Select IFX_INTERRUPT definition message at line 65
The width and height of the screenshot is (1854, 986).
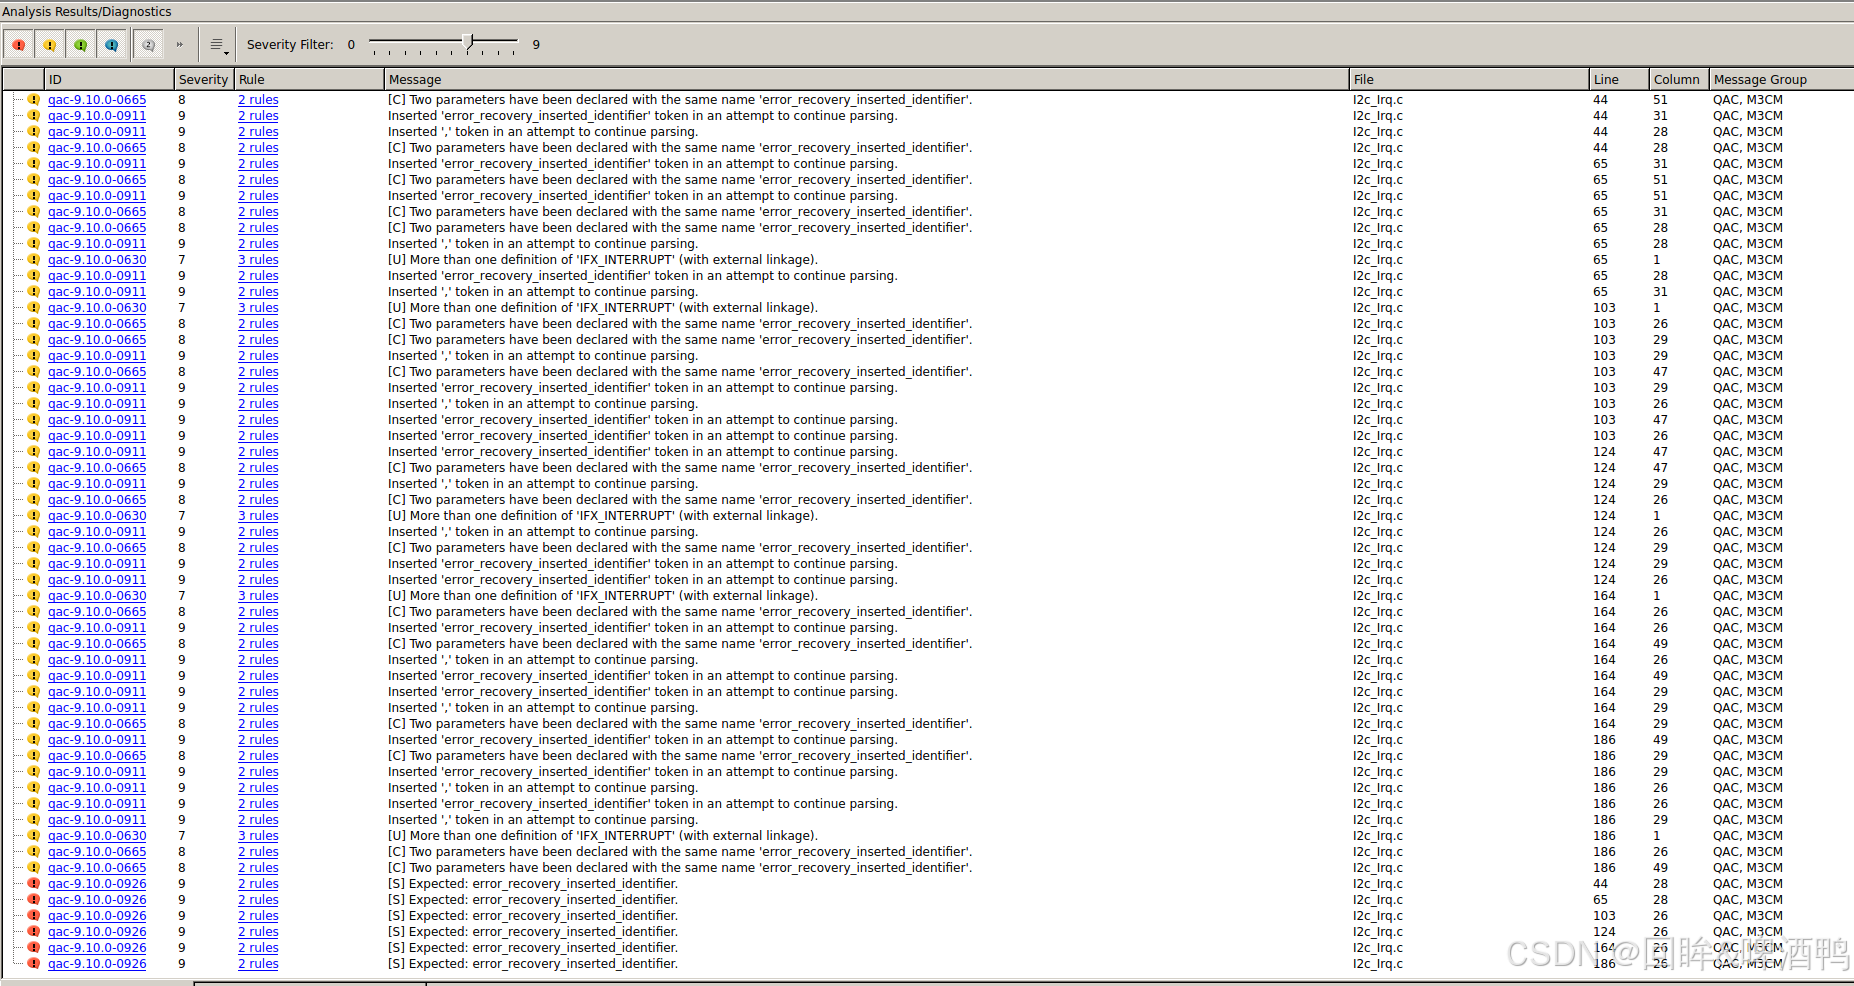(x=603, y=260)
